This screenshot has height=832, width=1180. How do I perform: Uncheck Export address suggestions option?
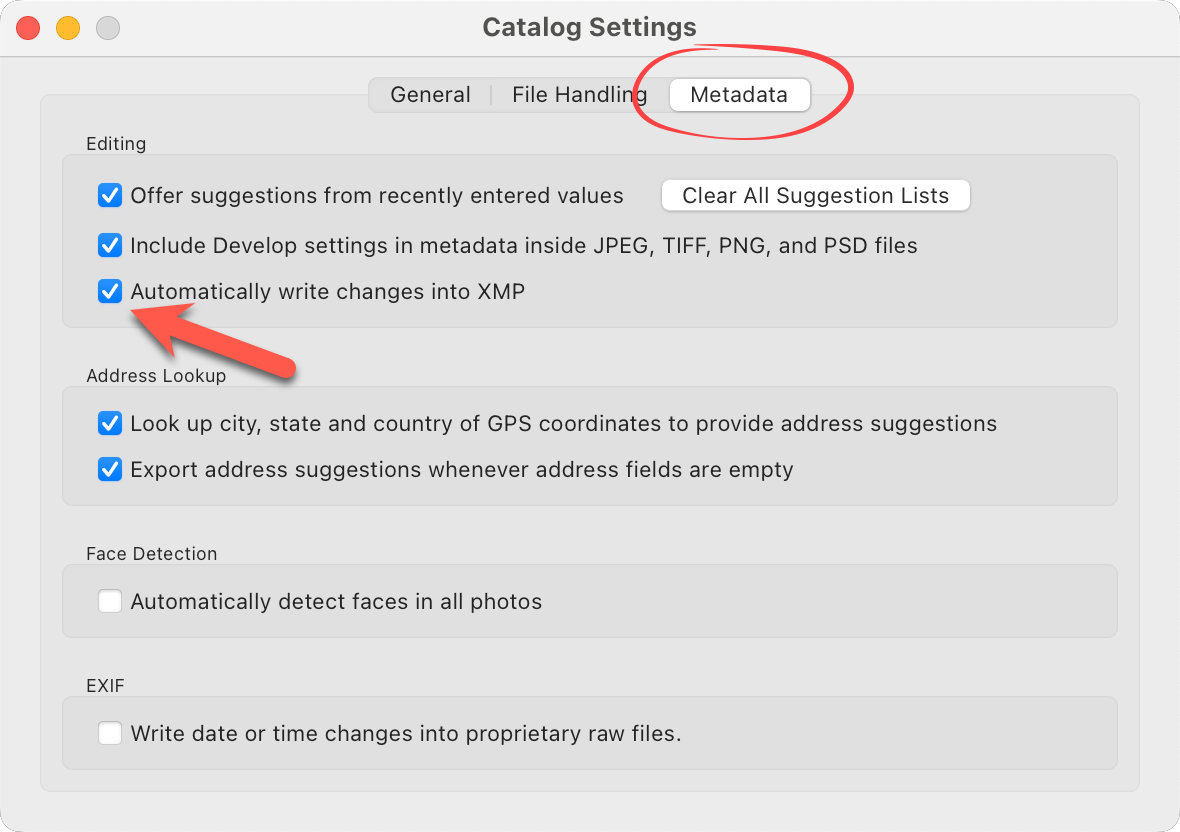[x=110, y=469]
